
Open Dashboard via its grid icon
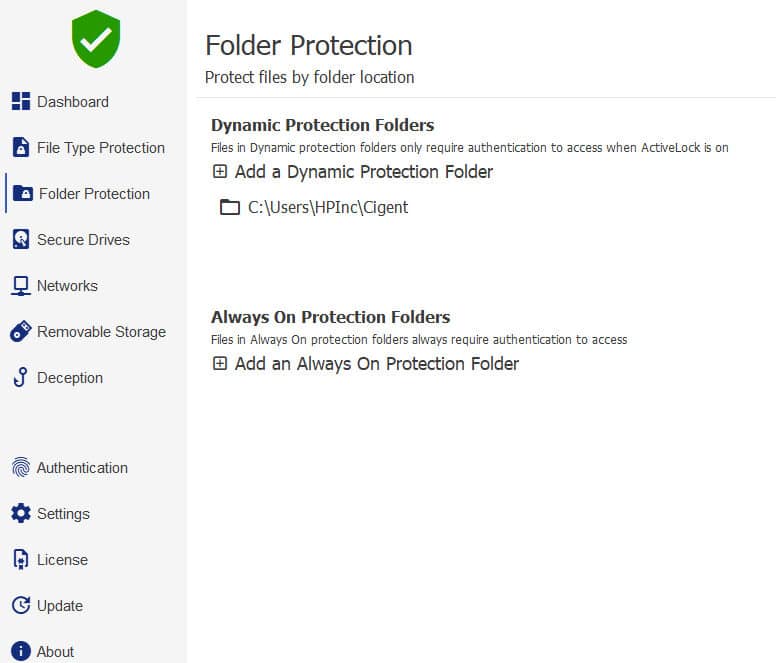pos(21,101)
